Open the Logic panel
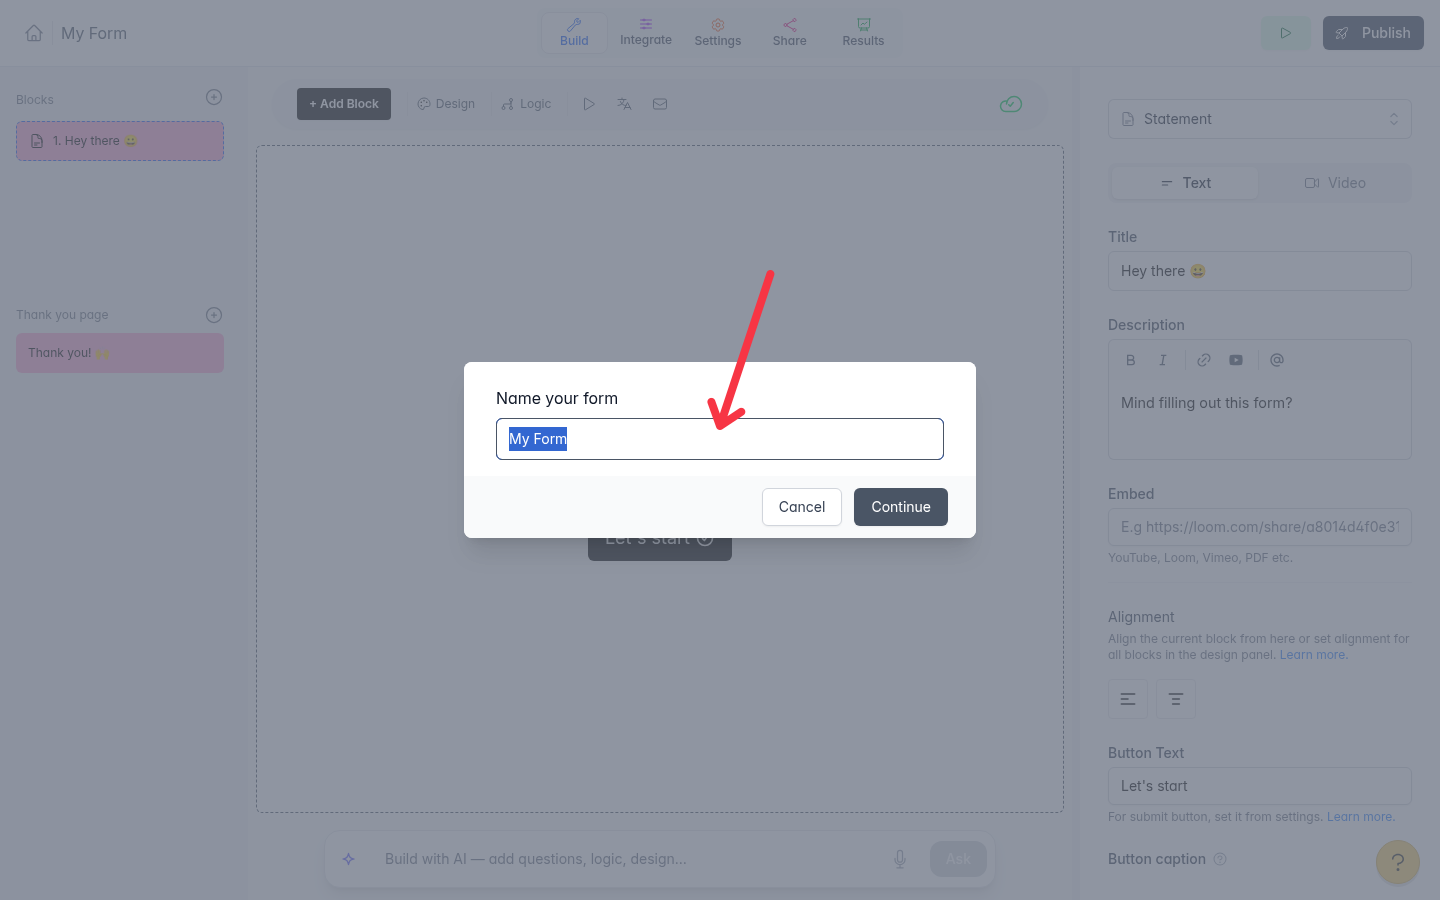Image resolution: width=1440 pixels, height=900 pixels. (526, 104)
